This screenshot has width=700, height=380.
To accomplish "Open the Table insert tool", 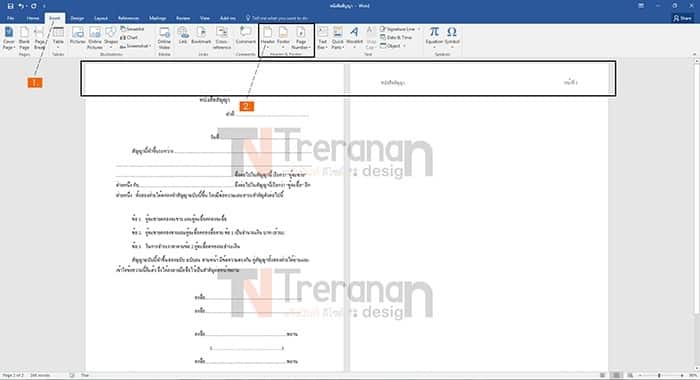I will tap(58, 38).
